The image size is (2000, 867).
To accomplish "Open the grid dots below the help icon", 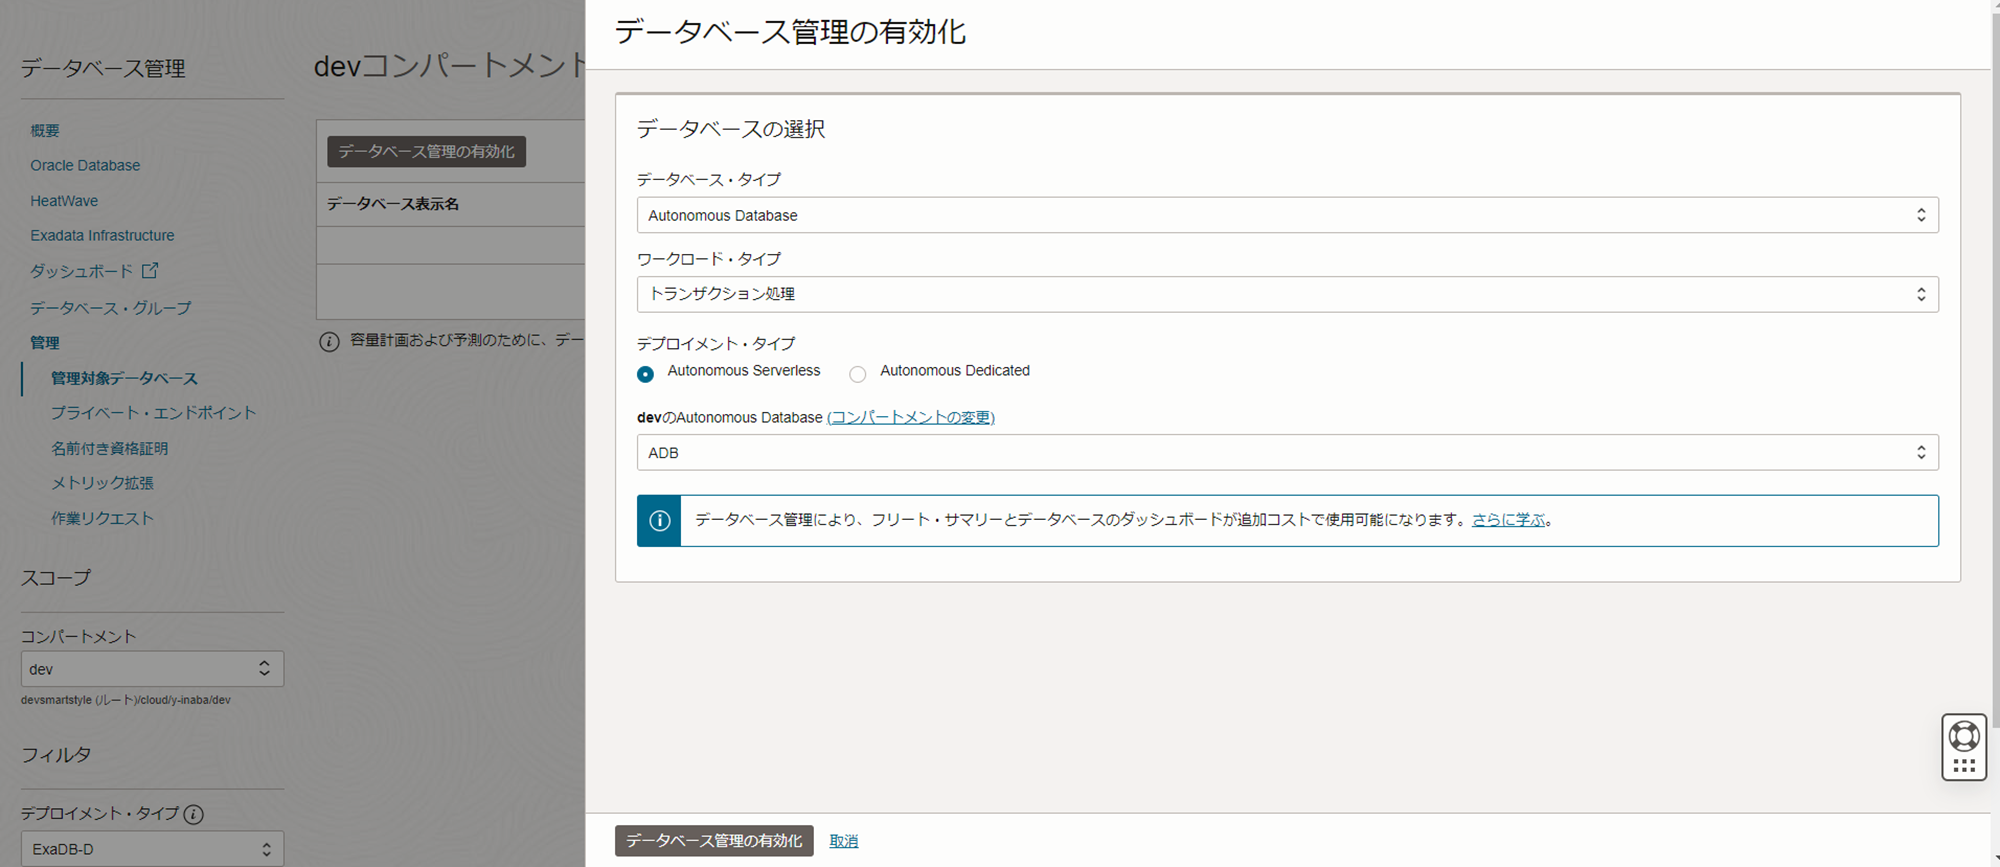I will [1964, 765].
